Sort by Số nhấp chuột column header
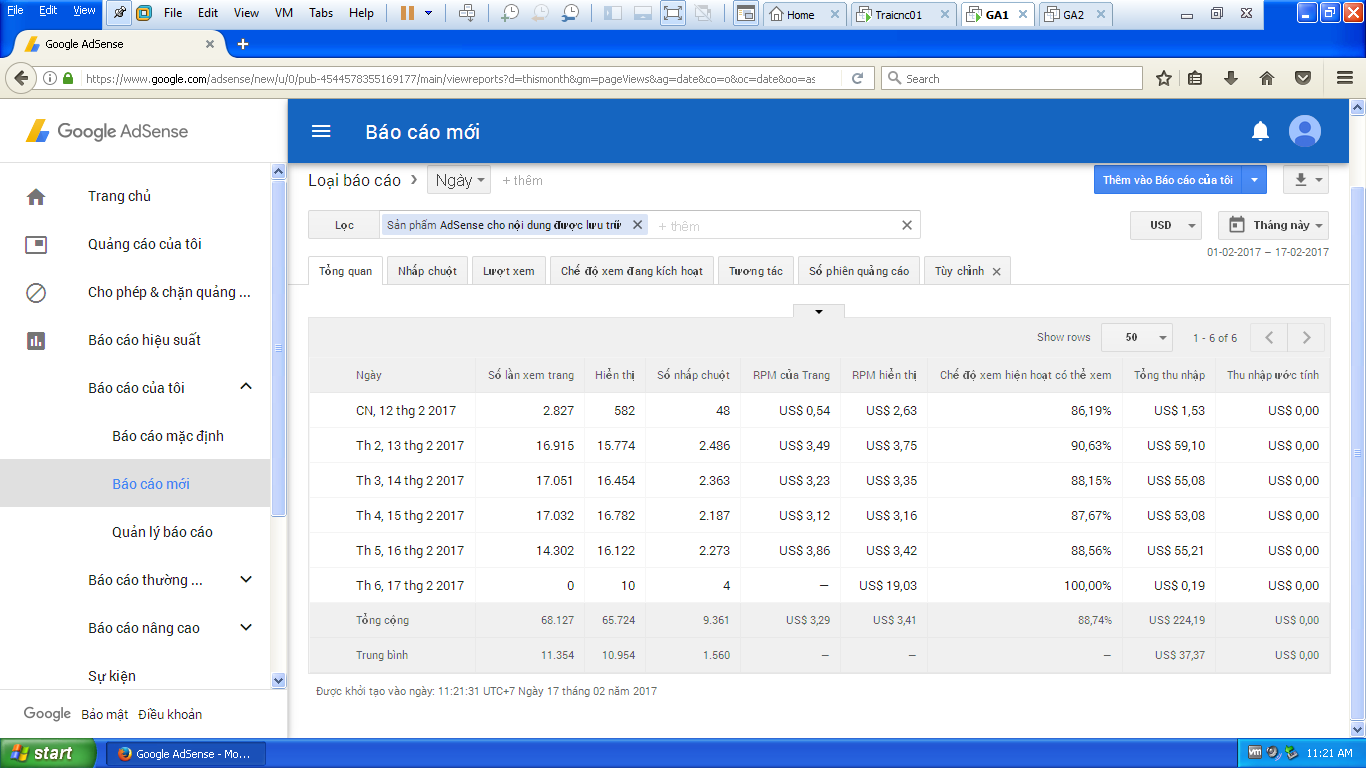The image size is (1366, 768). [693, 375]
